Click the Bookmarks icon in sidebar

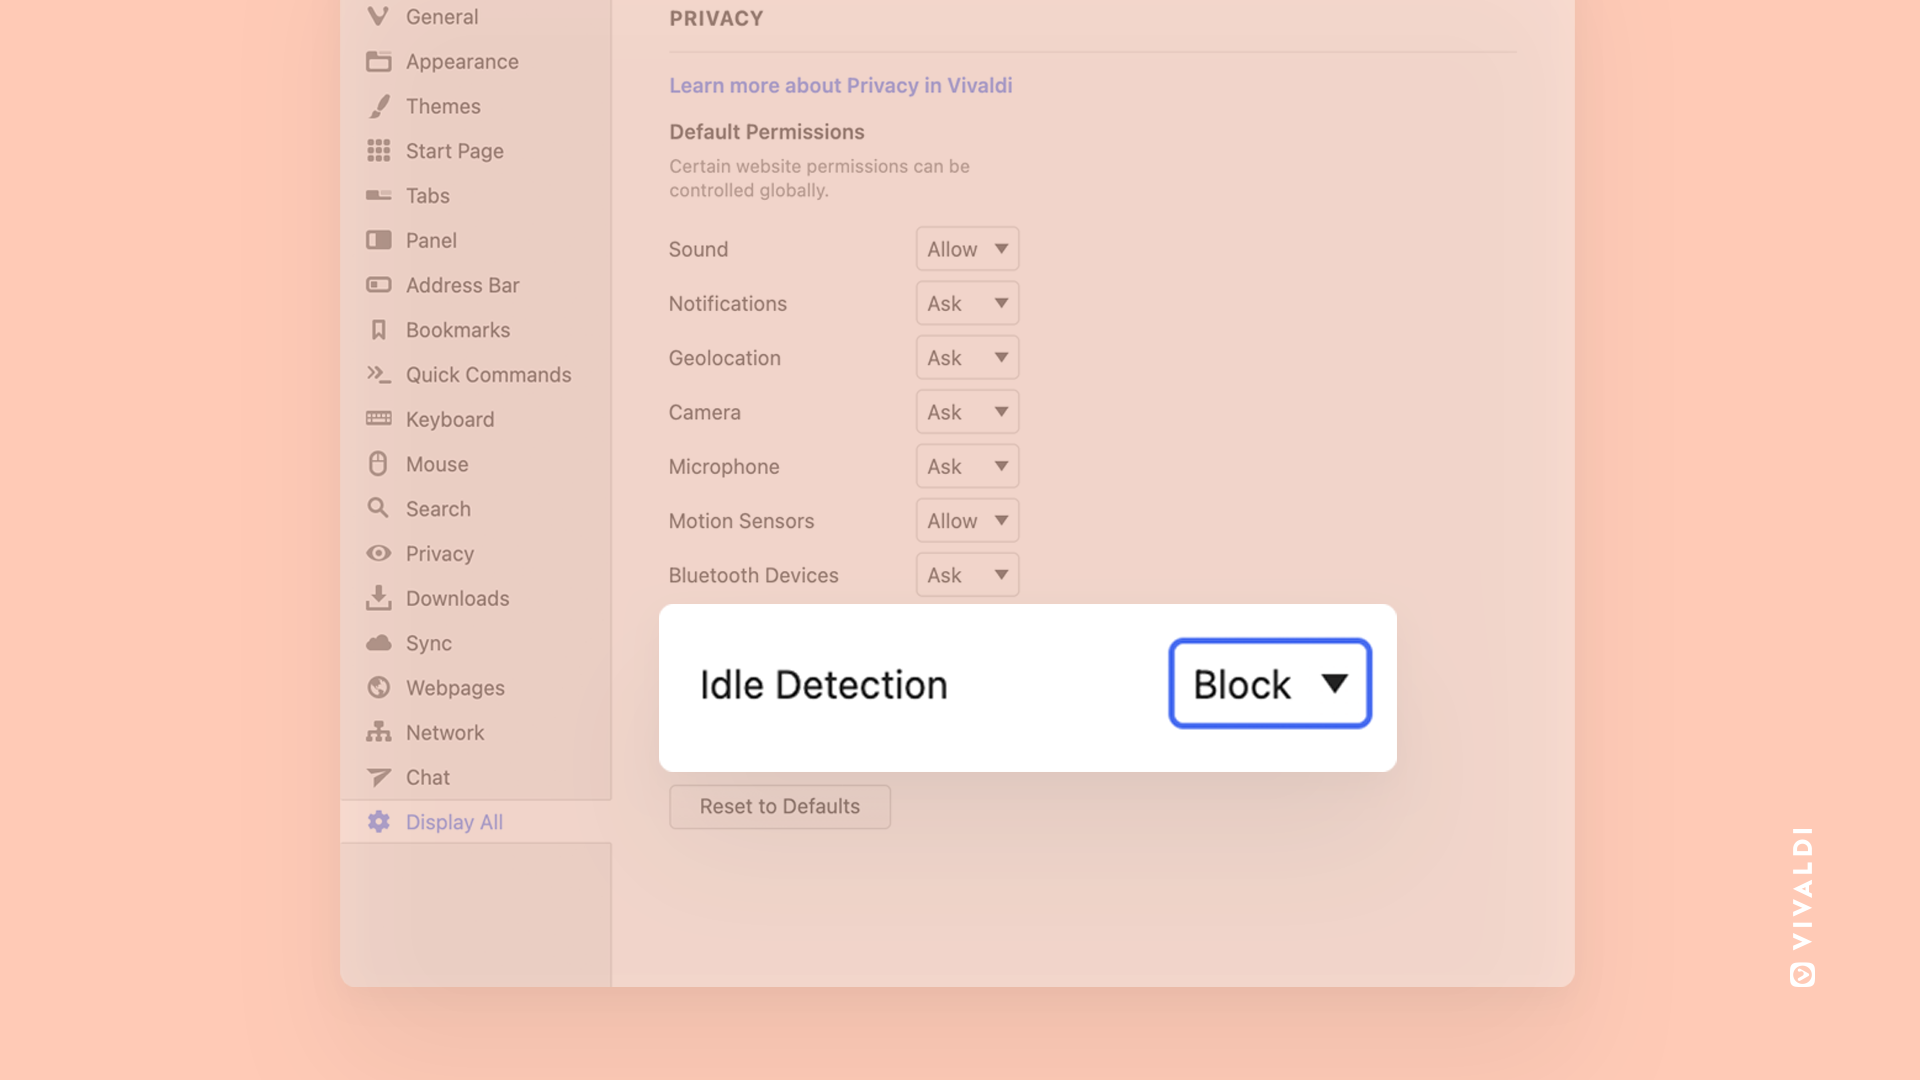tap(377, 330)
